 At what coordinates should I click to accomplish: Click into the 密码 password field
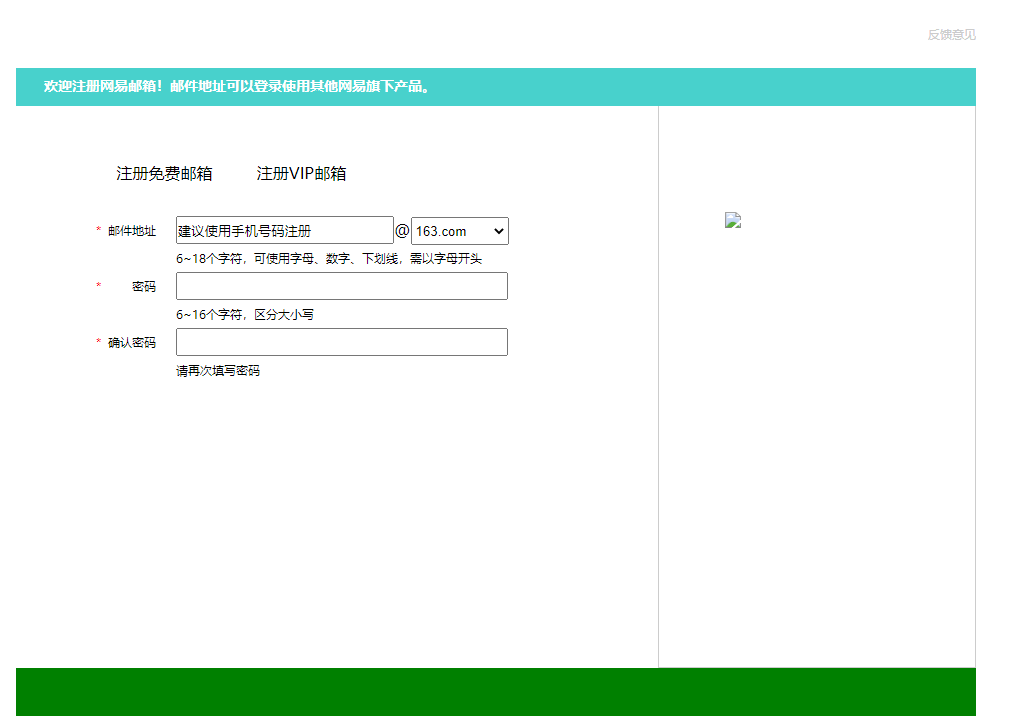coord(341,286)
